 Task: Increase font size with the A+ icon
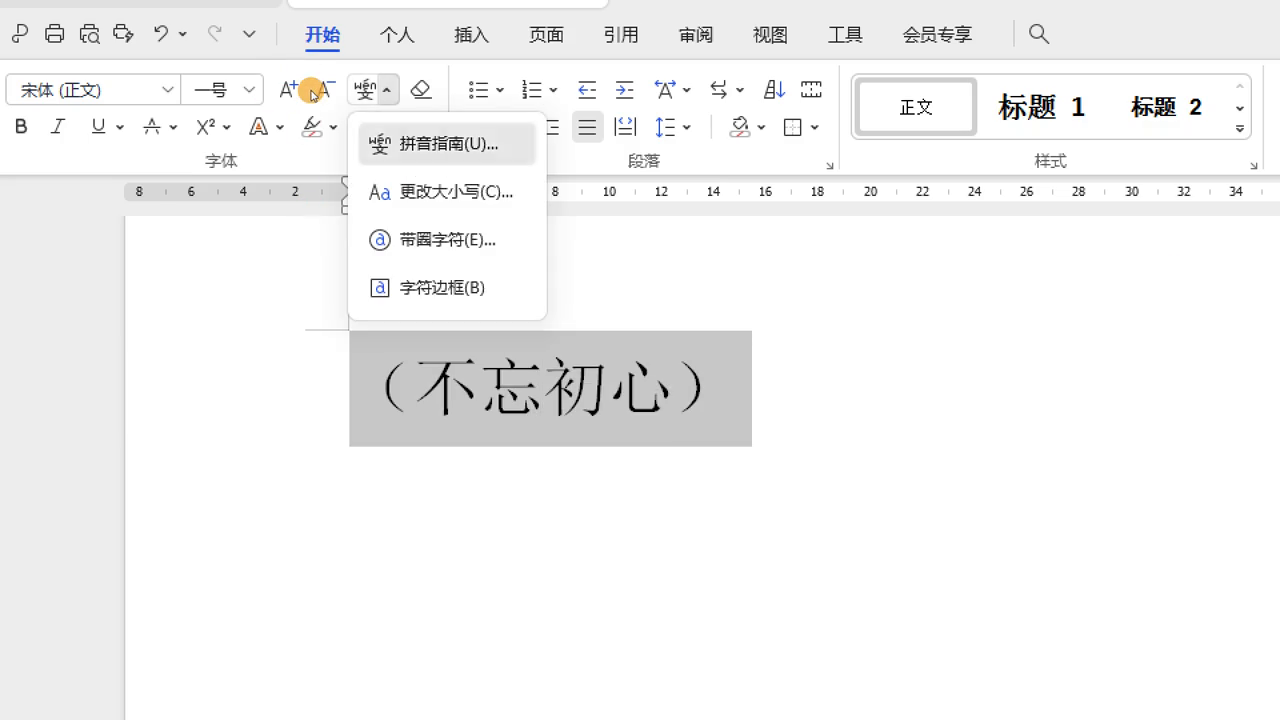click(x=288, y=90)
